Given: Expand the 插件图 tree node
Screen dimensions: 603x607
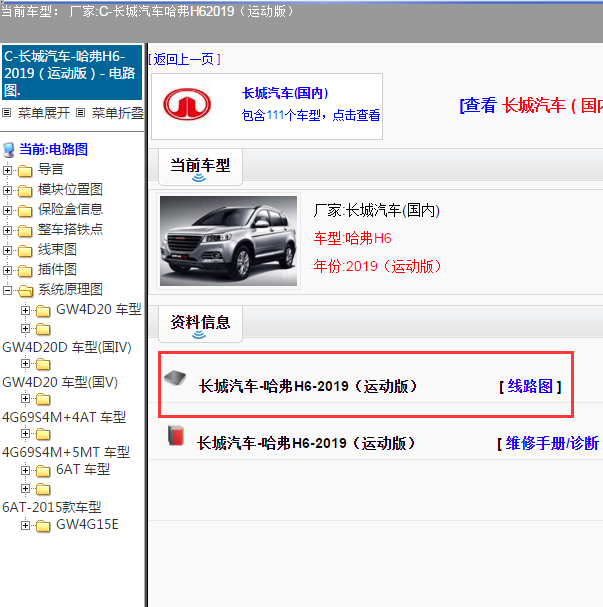Looking at the screenshot, I should (7, 270).
